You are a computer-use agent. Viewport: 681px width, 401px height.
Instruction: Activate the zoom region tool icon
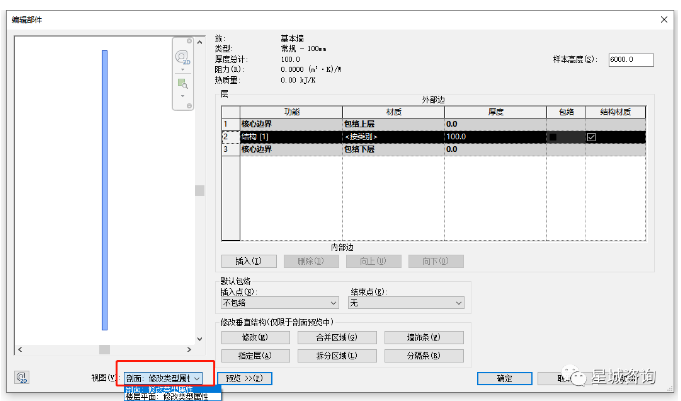(182, 83)
